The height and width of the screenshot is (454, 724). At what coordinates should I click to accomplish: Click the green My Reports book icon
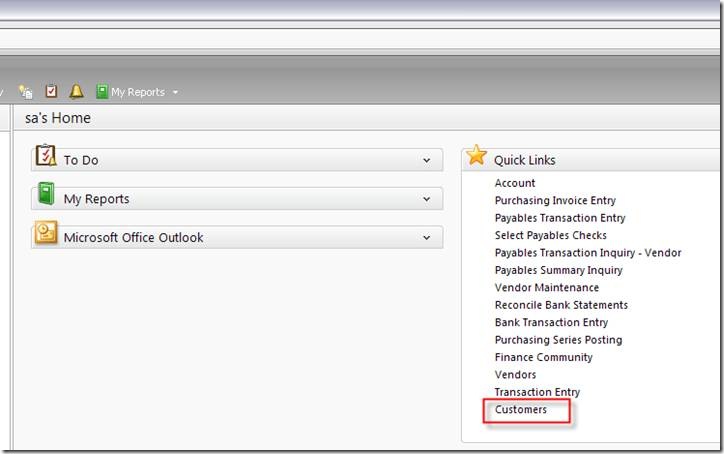tap(46, 194)
